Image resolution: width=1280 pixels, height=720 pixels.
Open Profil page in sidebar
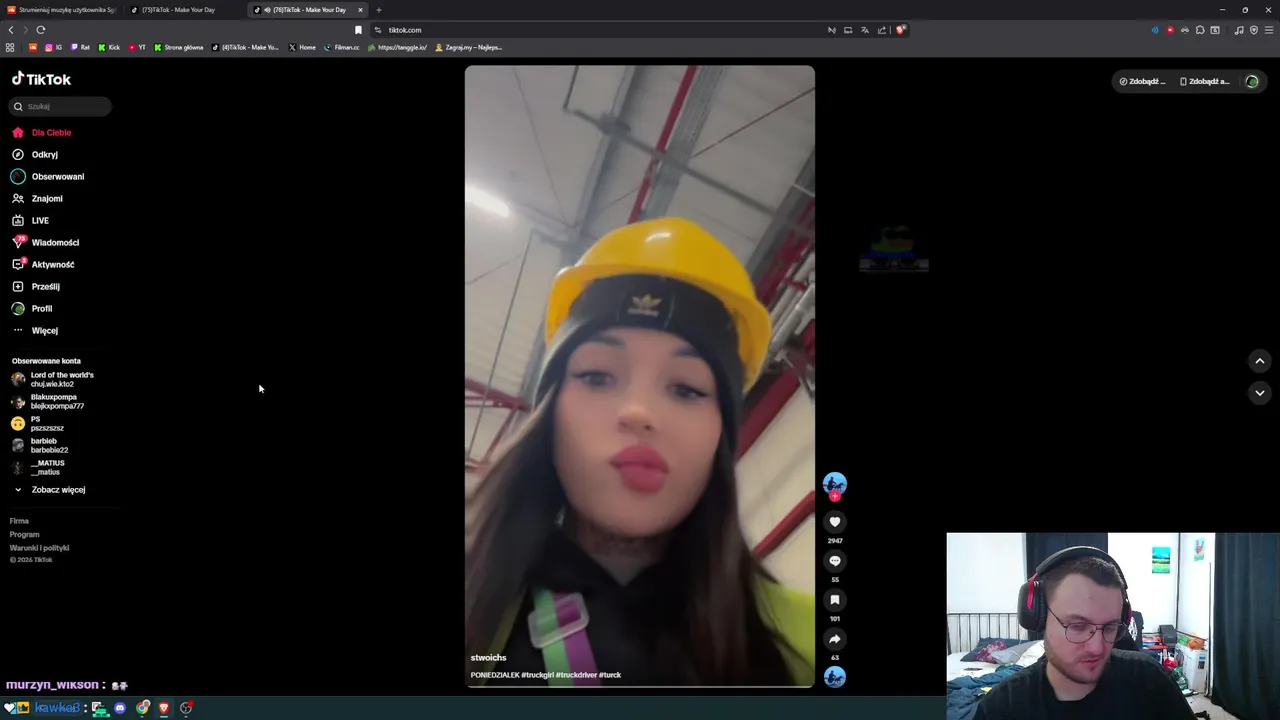tap(33, 308)
